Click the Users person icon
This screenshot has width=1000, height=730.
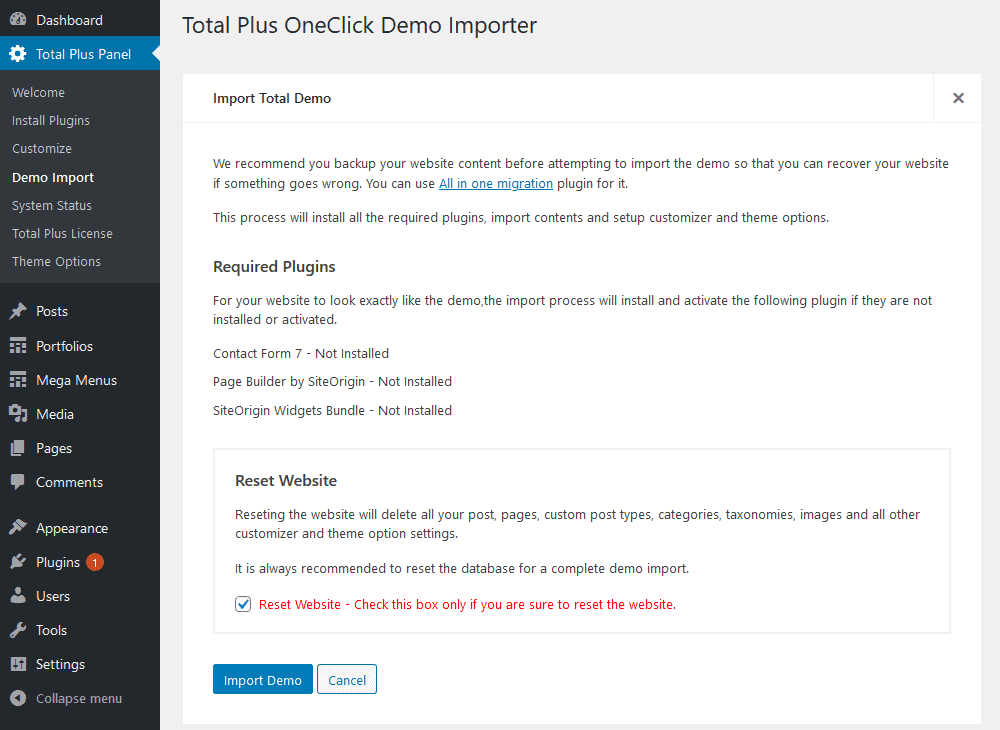tap(18, 595)
